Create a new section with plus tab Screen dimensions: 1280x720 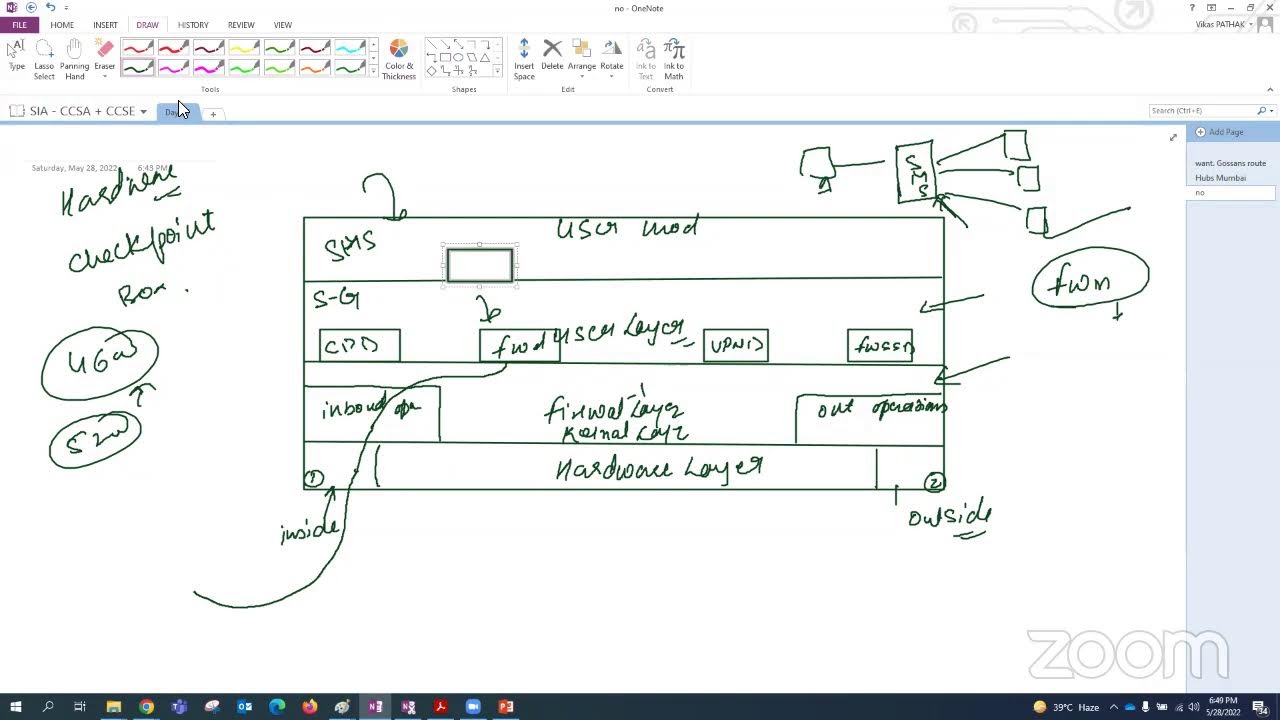(212, 113)
